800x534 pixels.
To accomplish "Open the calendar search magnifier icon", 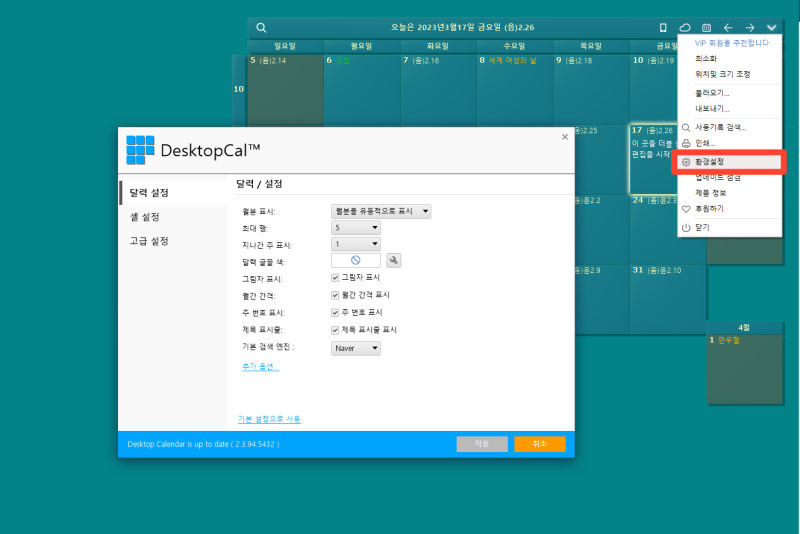I will [261, 28].
